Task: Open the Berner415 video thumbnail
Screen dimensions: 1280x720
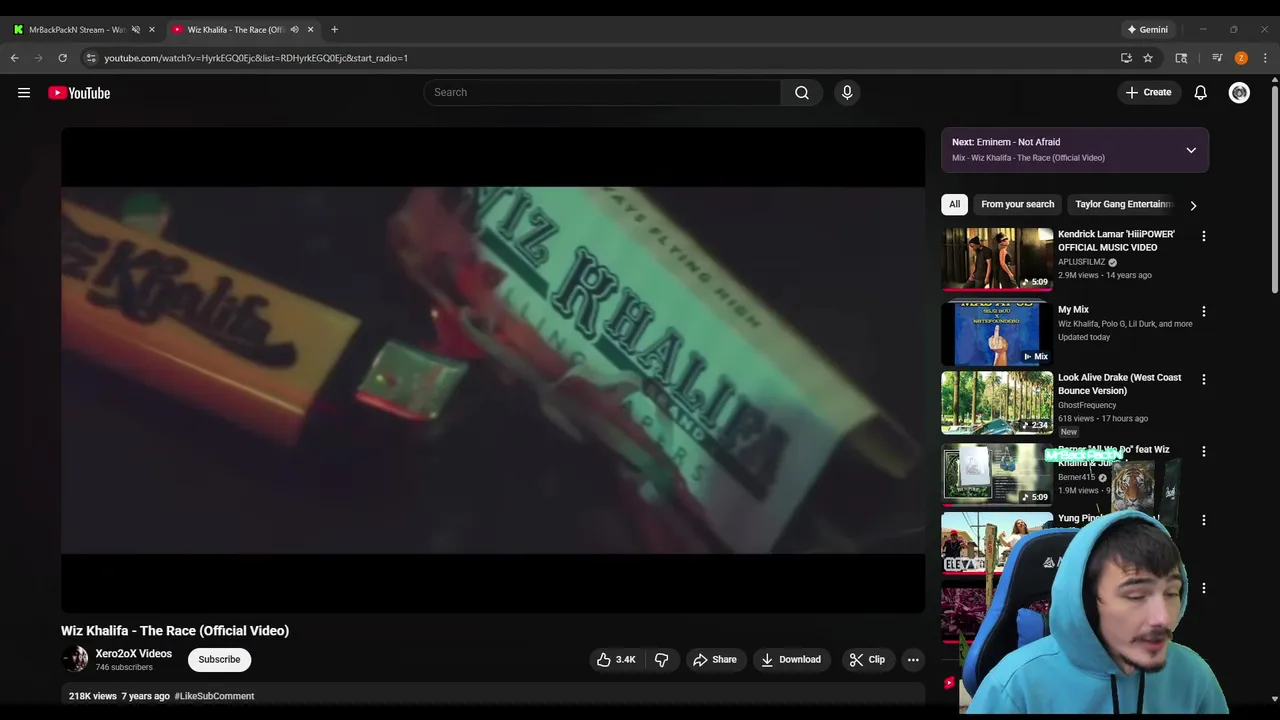Action: tap(997, 474)
